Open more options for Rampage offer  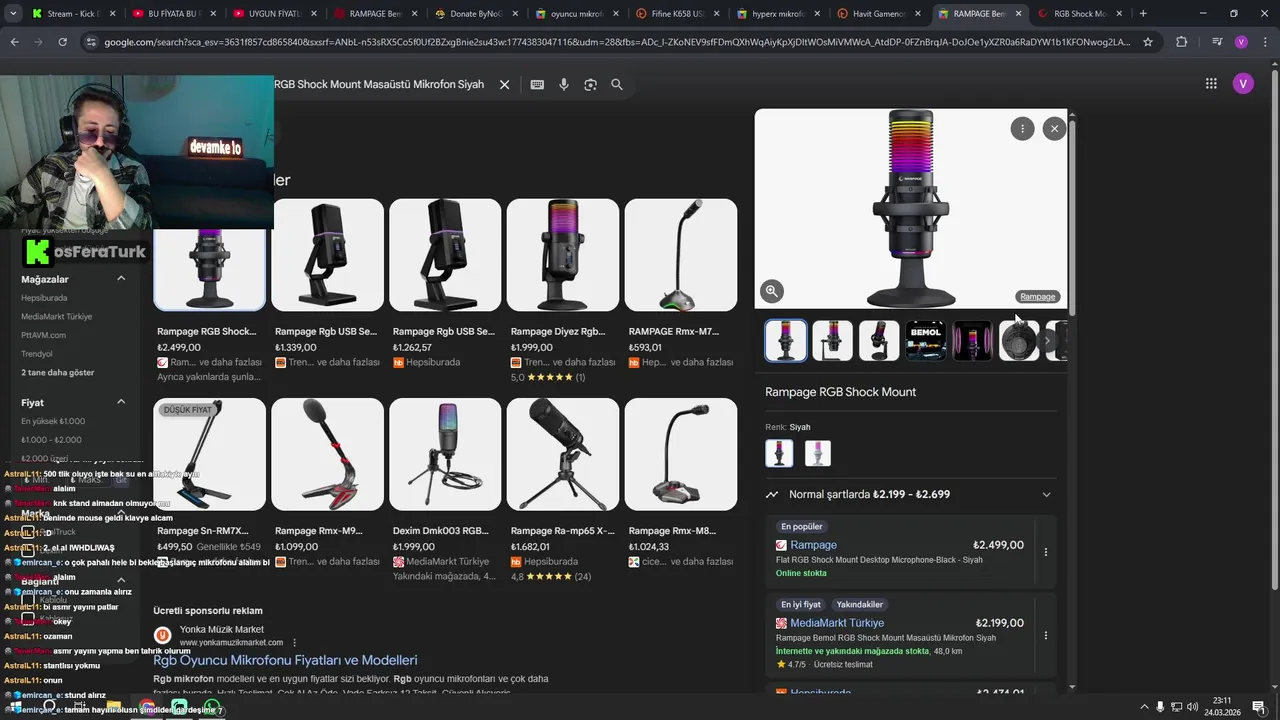[x=1046, y=552]
